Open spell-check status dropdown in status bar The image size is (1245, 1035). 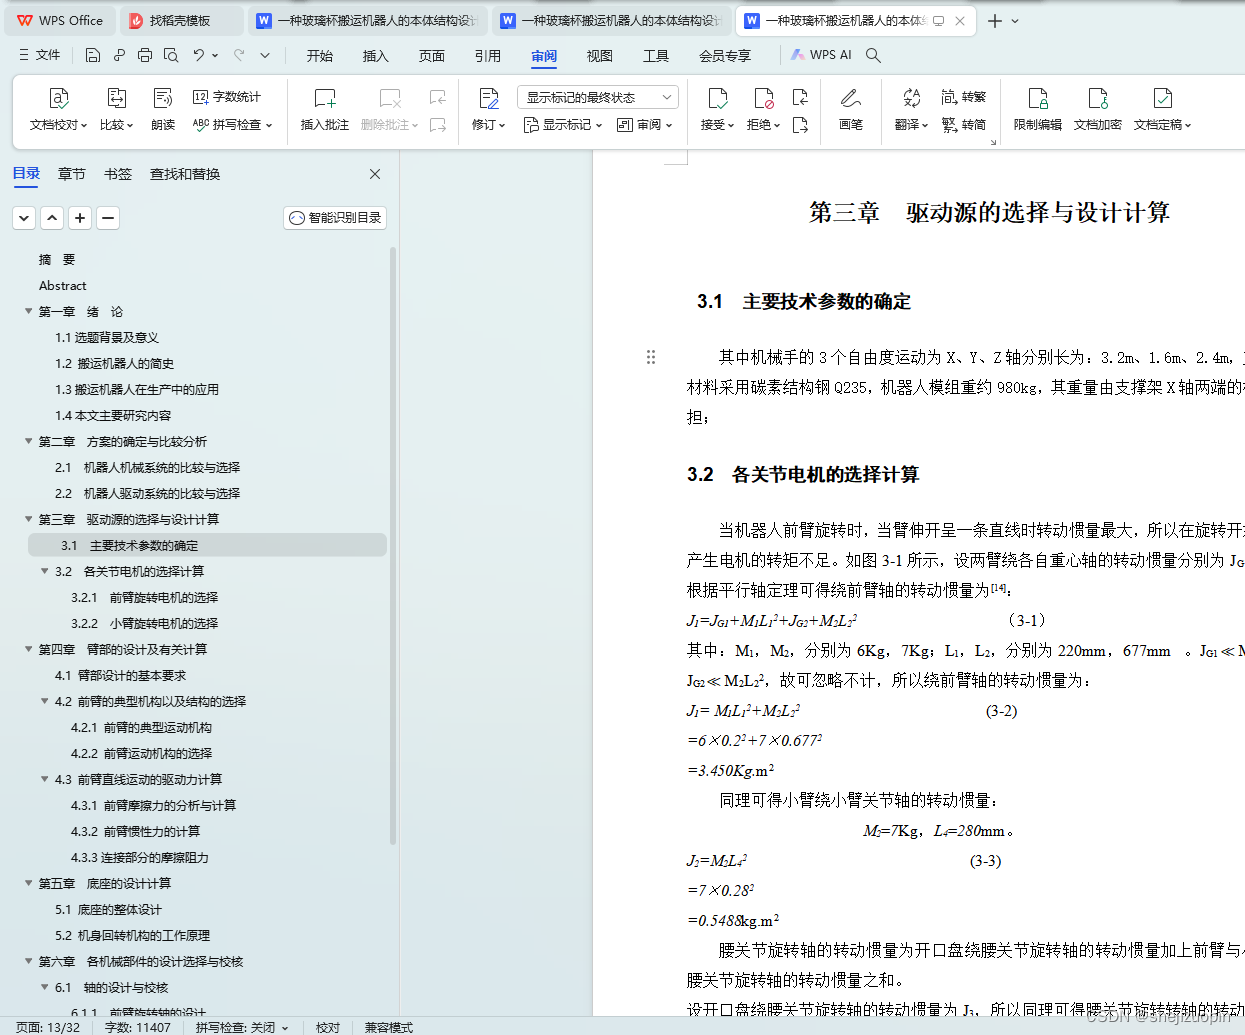(x=285, y=1027)
